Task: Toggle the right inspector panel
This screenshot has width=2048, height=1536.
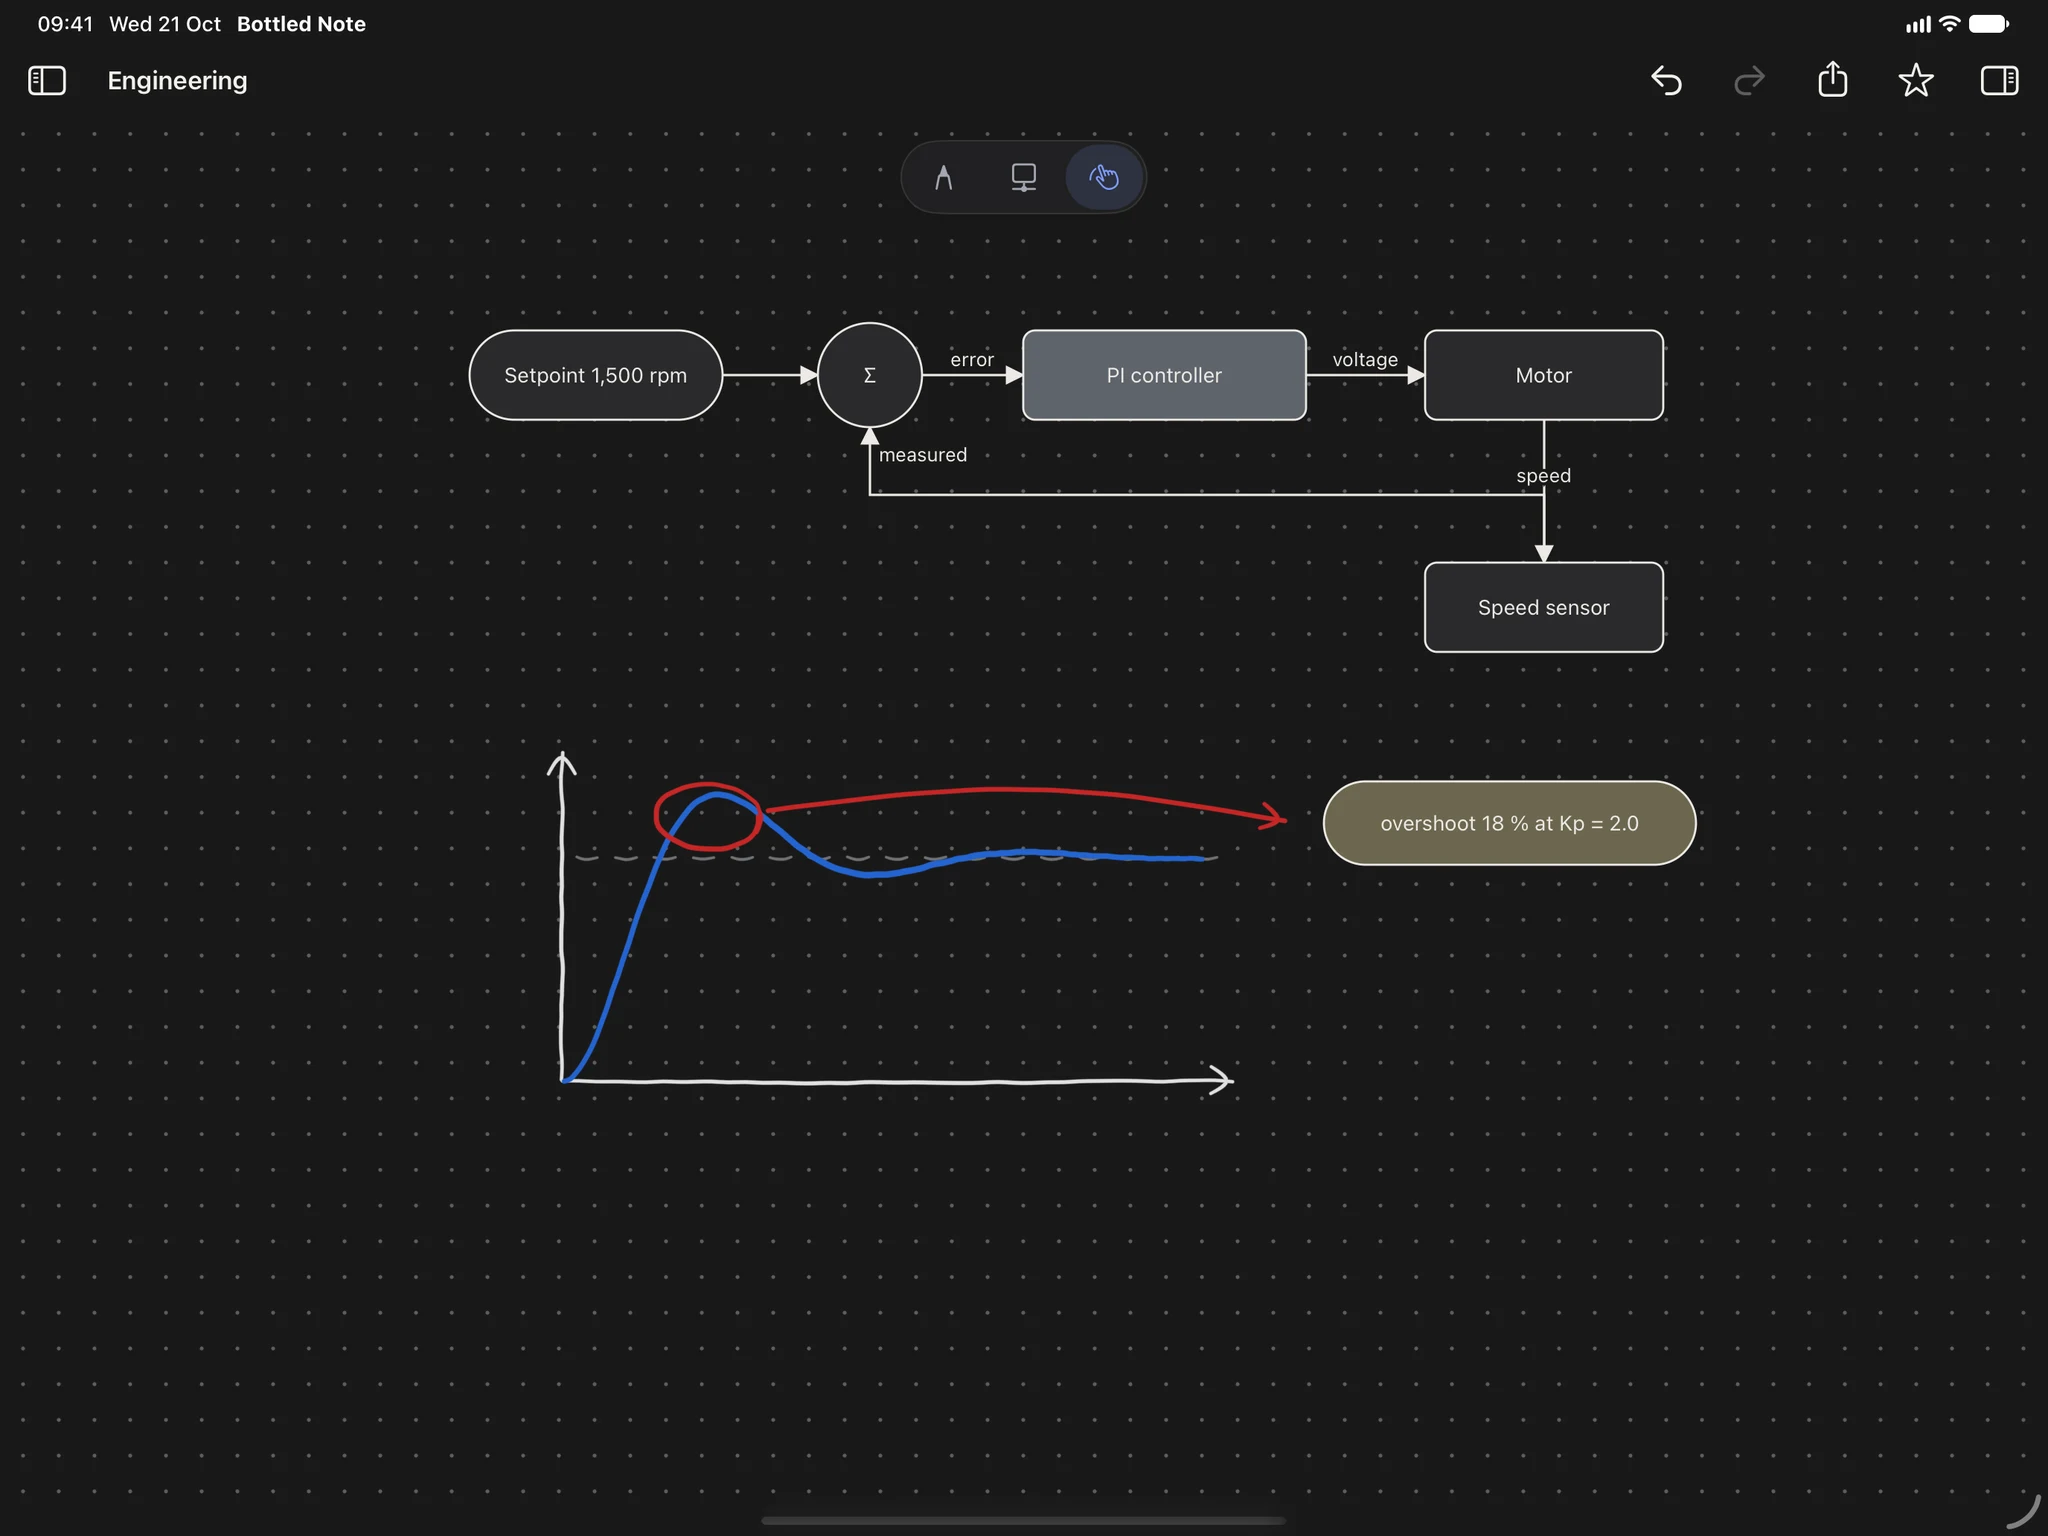Action: [x=1999, y=81]
